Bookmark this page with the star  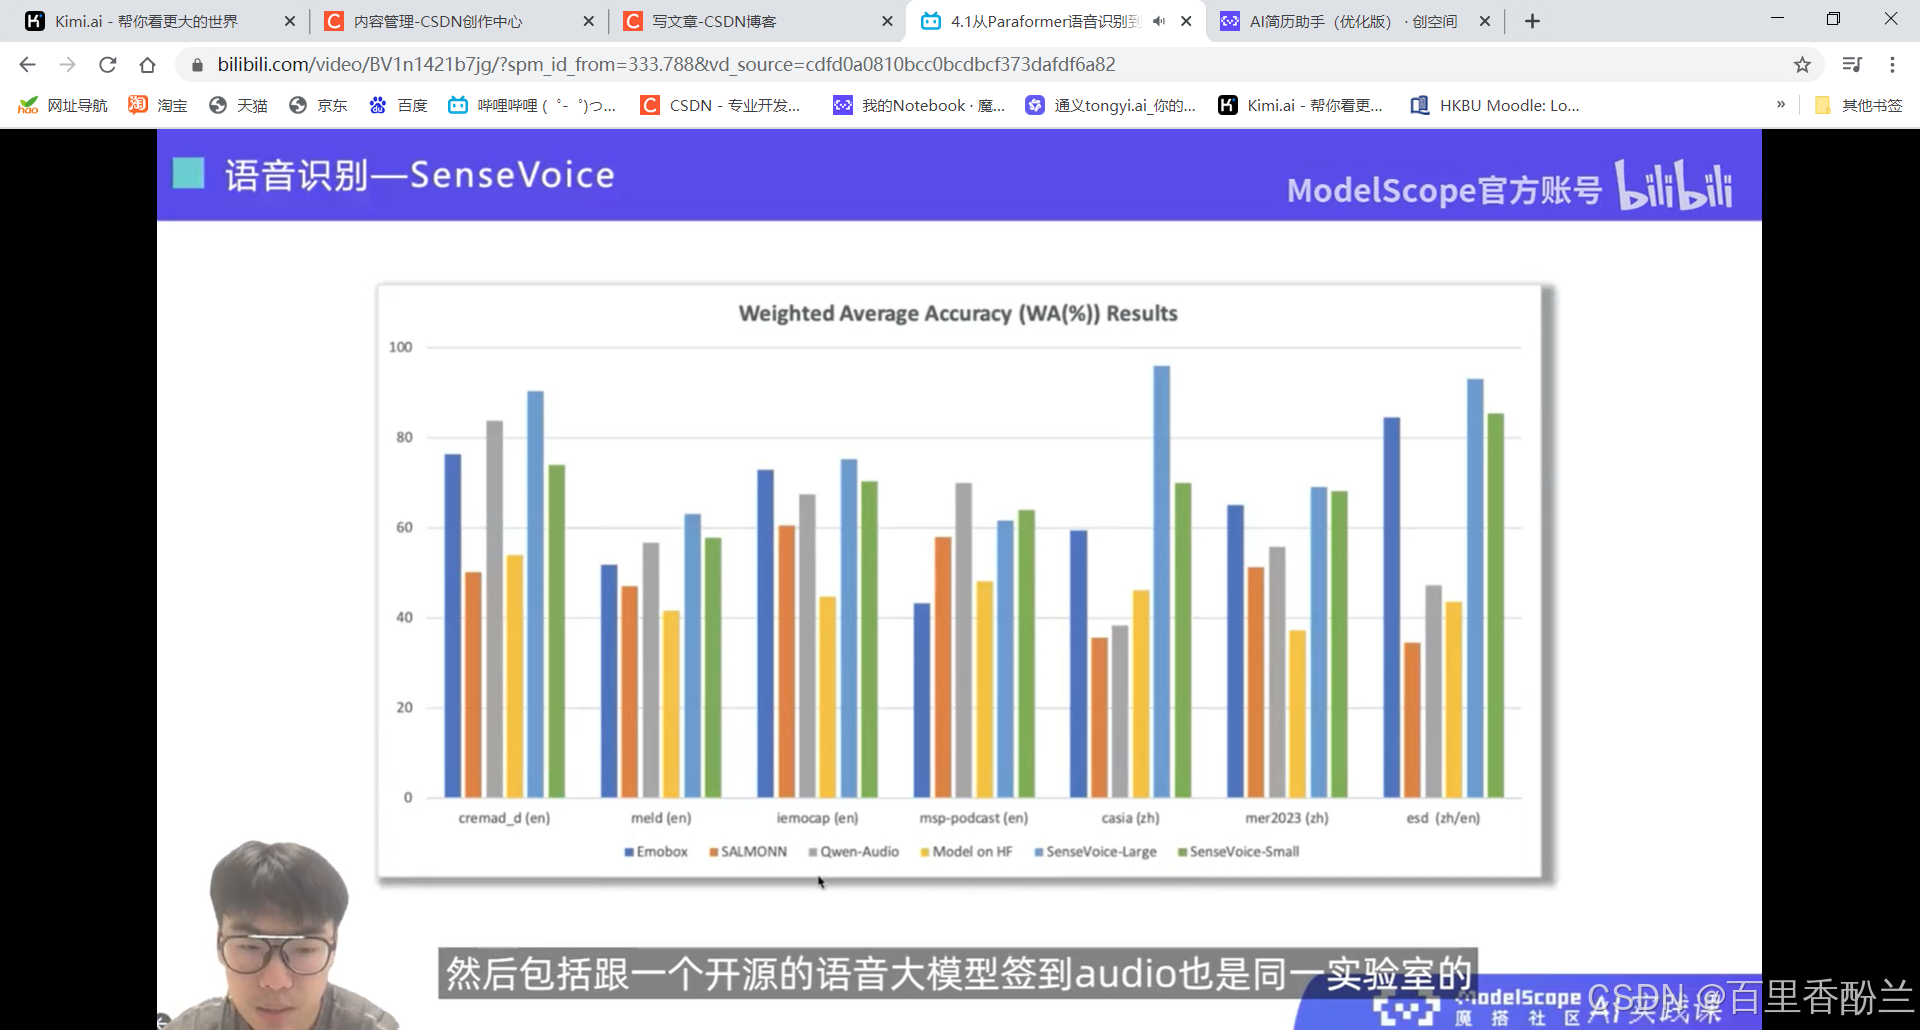[x=1802, y=65]
